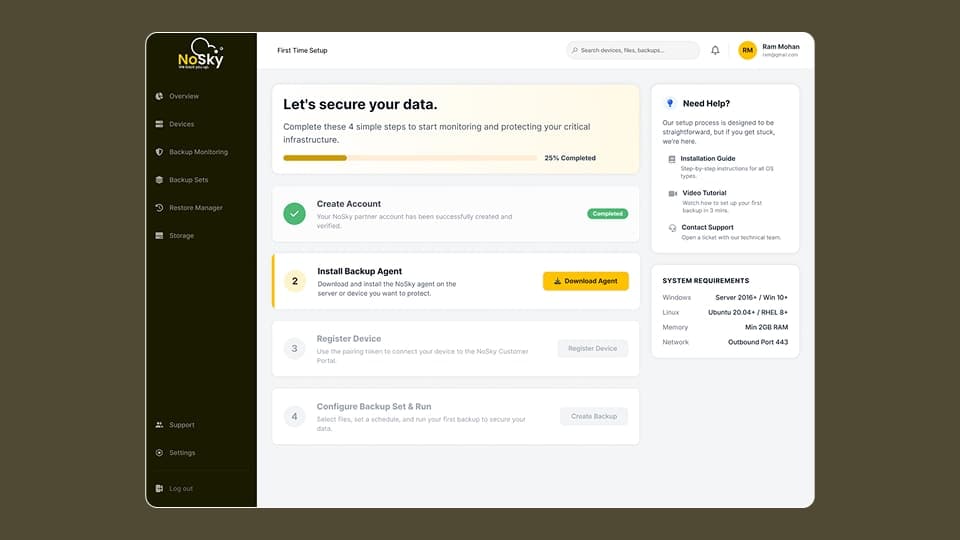Image resolution: width=960 pixels, height=540 pixels.
Task: Click the Video Tutorial camera icon
Action: [672, 193]
